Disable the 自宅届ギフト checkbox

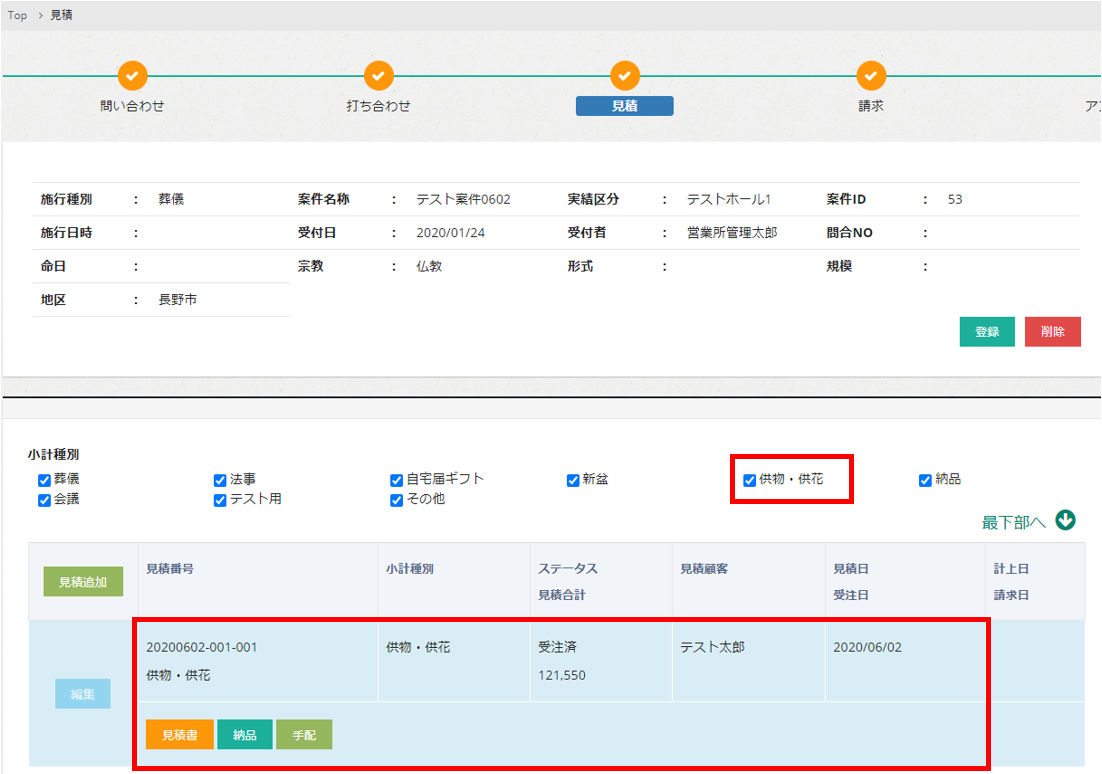click(x=396, y=480)
